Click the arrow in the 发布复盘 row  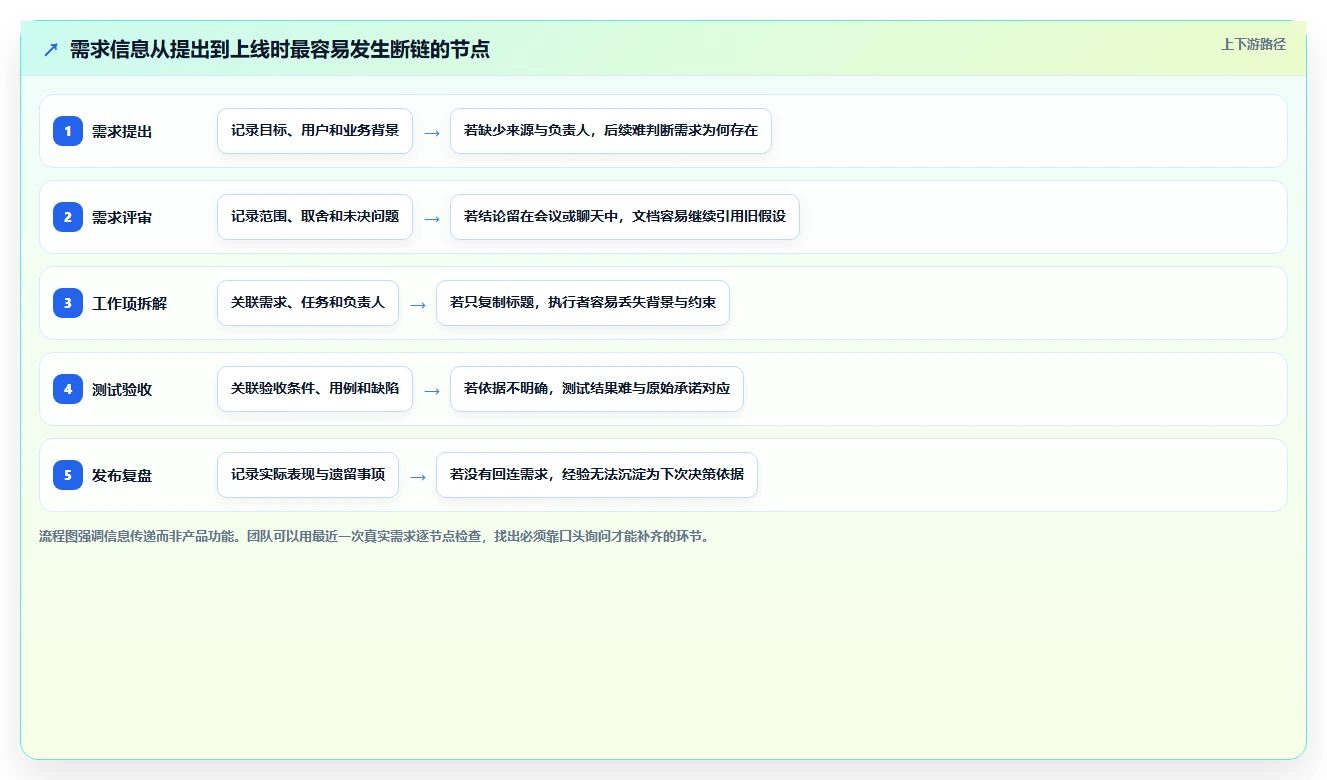[x=418, y=476]
